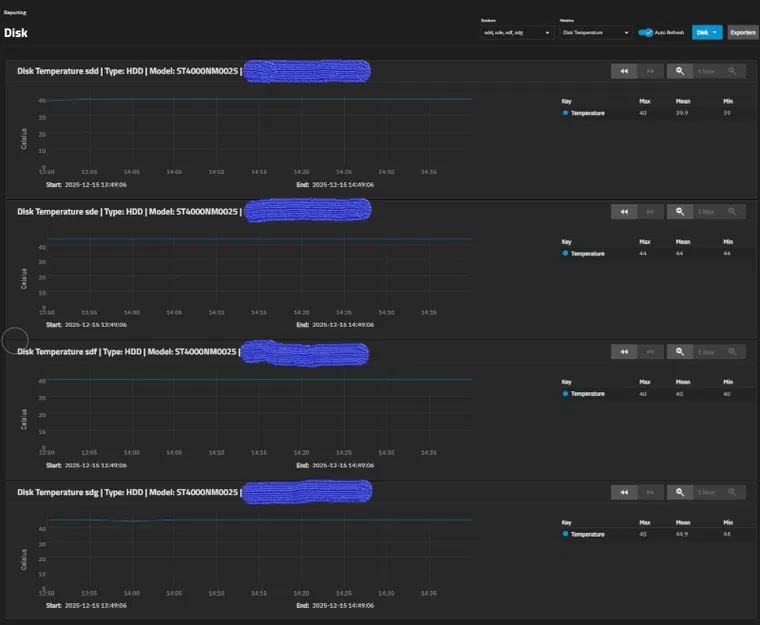Click the sdd Mean value 39.9
760x625 pixels.
tap(681, 113)
